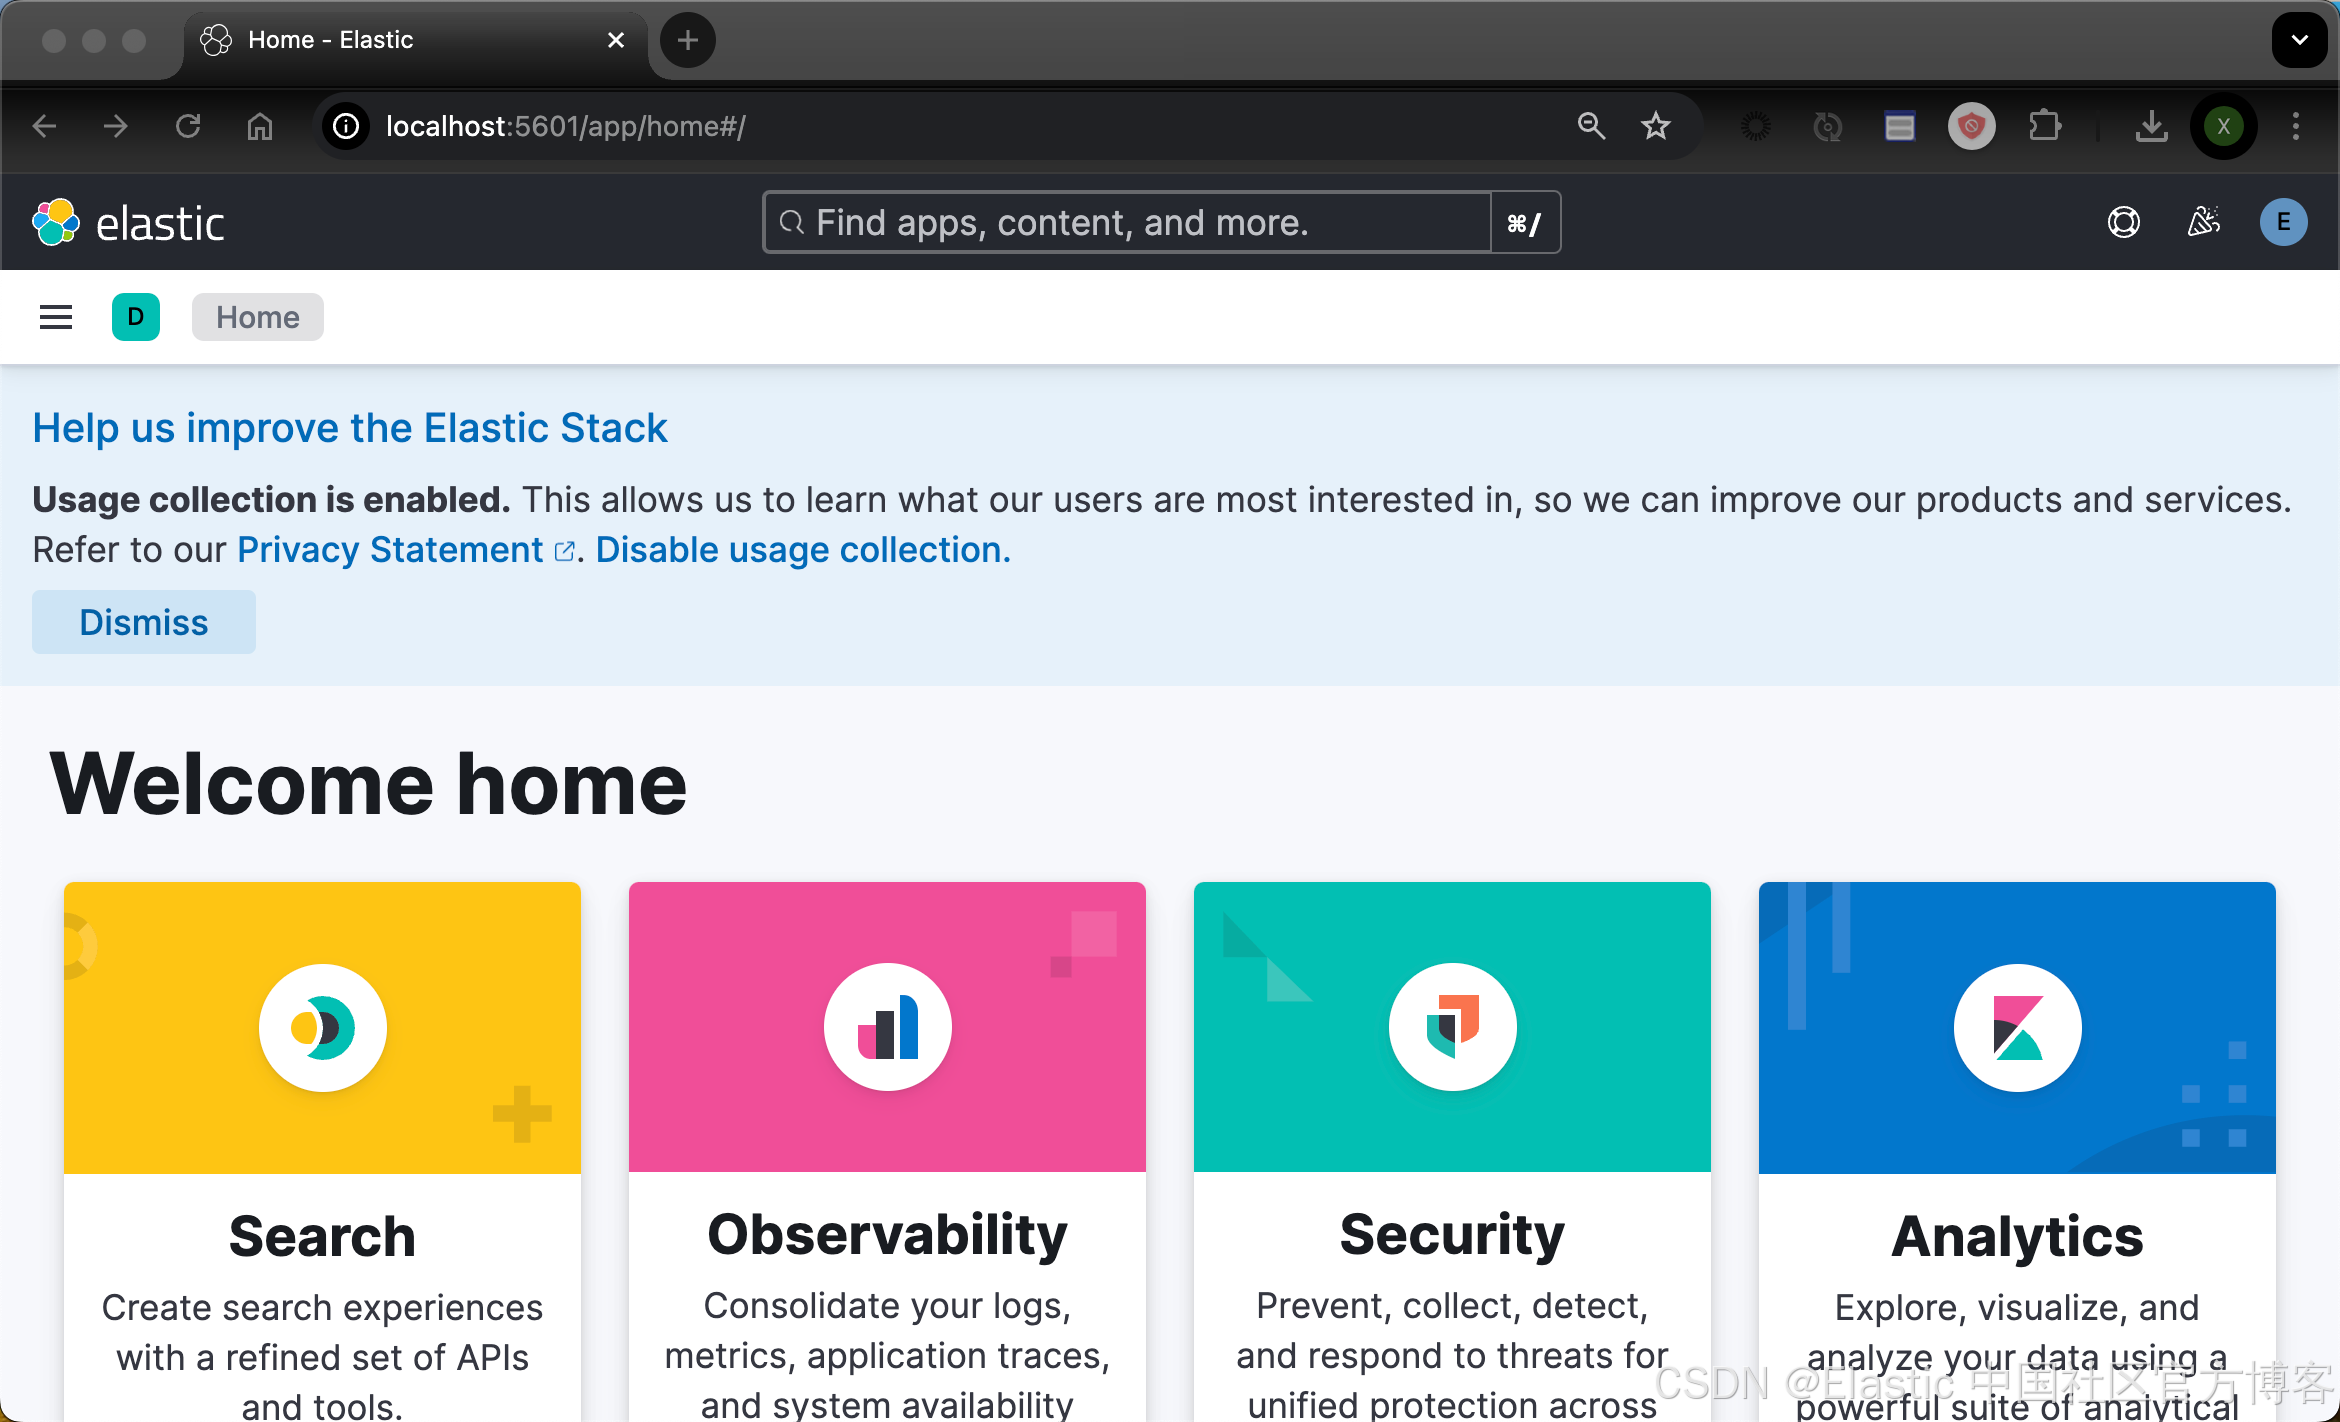Click the red shield ad-blocker extension icon
2340x1422 pixels.
click(1972, 126)
